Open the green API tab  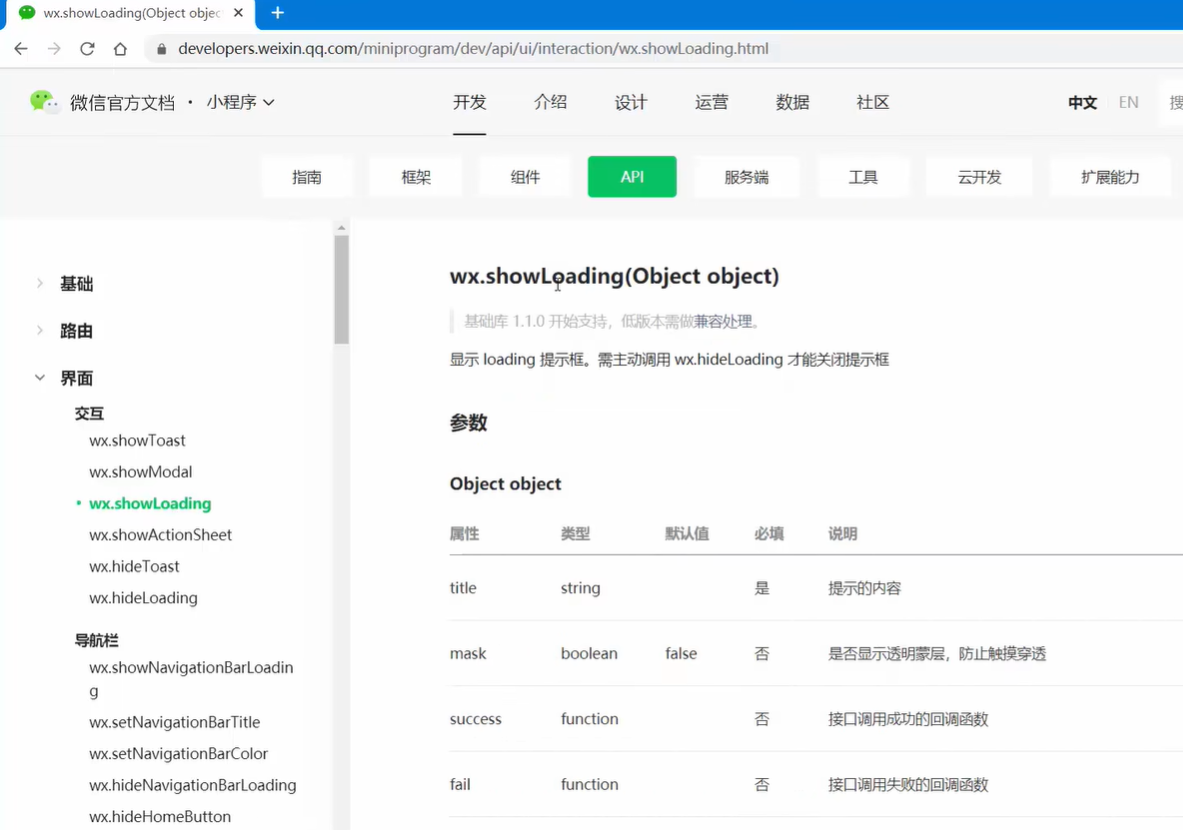point(632,177)
